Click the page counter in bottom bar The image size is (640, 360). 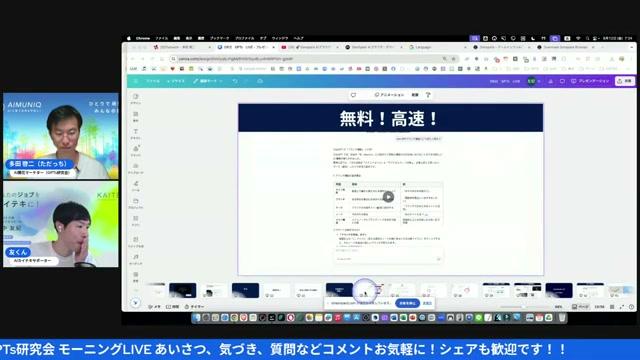(599, 307)
